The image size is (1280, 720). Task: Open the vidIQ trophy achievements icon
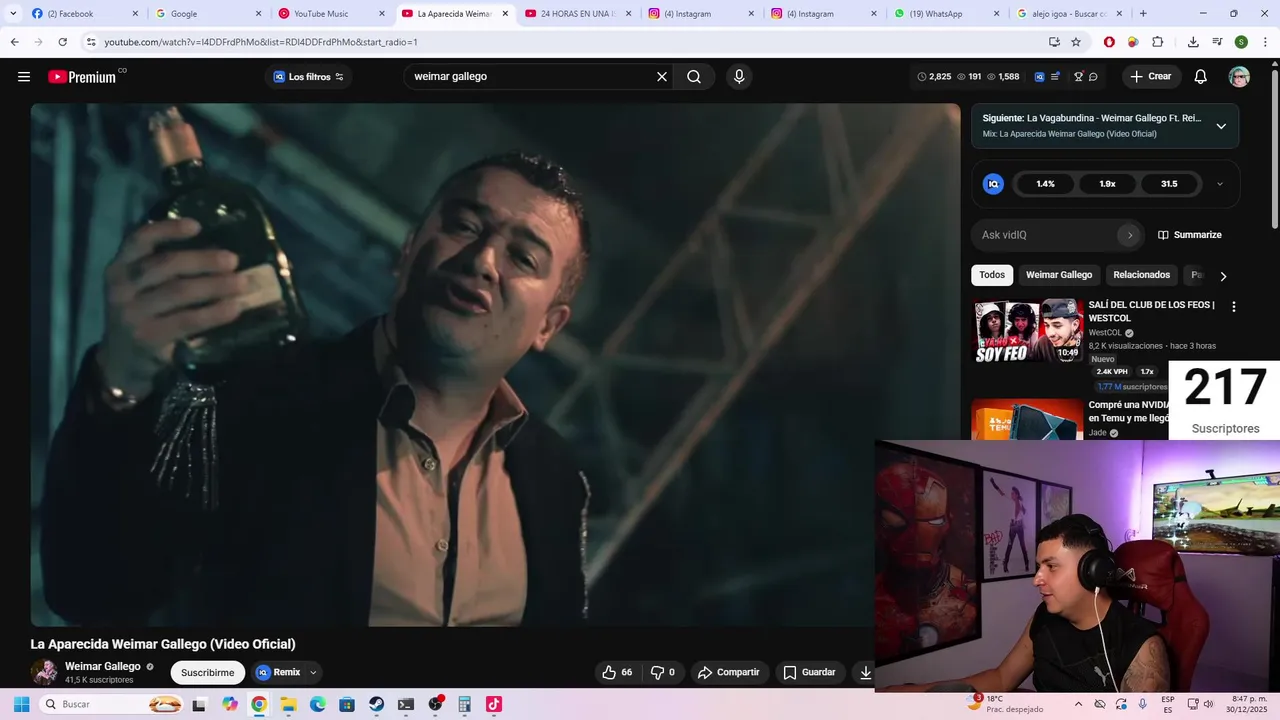(x=1078, y=77)
